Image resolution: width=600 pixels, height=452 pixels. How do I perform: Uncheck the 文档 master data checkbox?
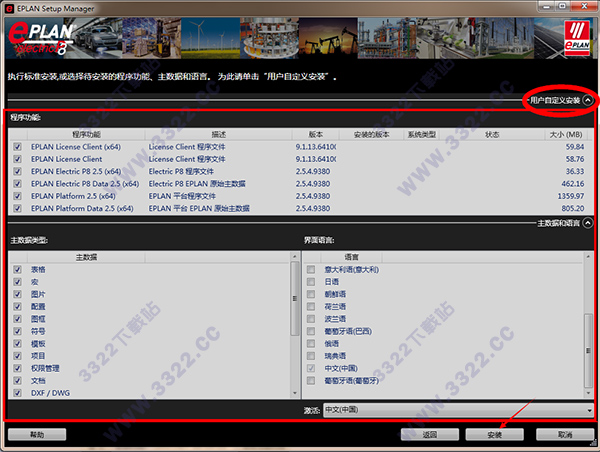(17, 380)
